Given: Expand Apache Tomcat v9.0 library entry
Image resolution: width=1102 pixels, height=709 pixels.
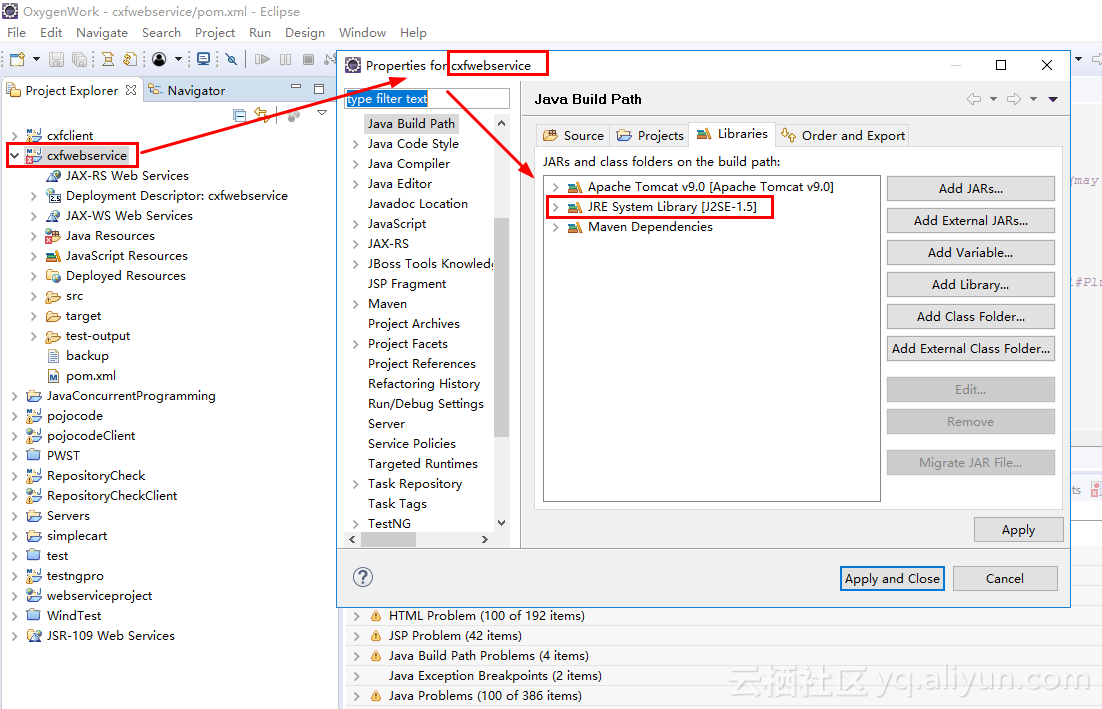Looking at the screenshot, I should [x=555, y=187].
